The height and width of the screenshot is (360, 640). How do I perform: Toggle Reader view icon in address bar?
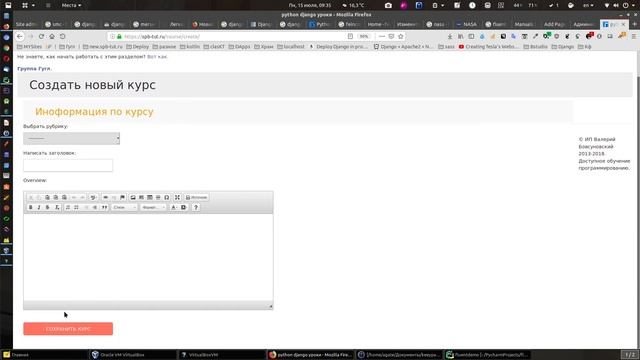[x=350, y=36]
